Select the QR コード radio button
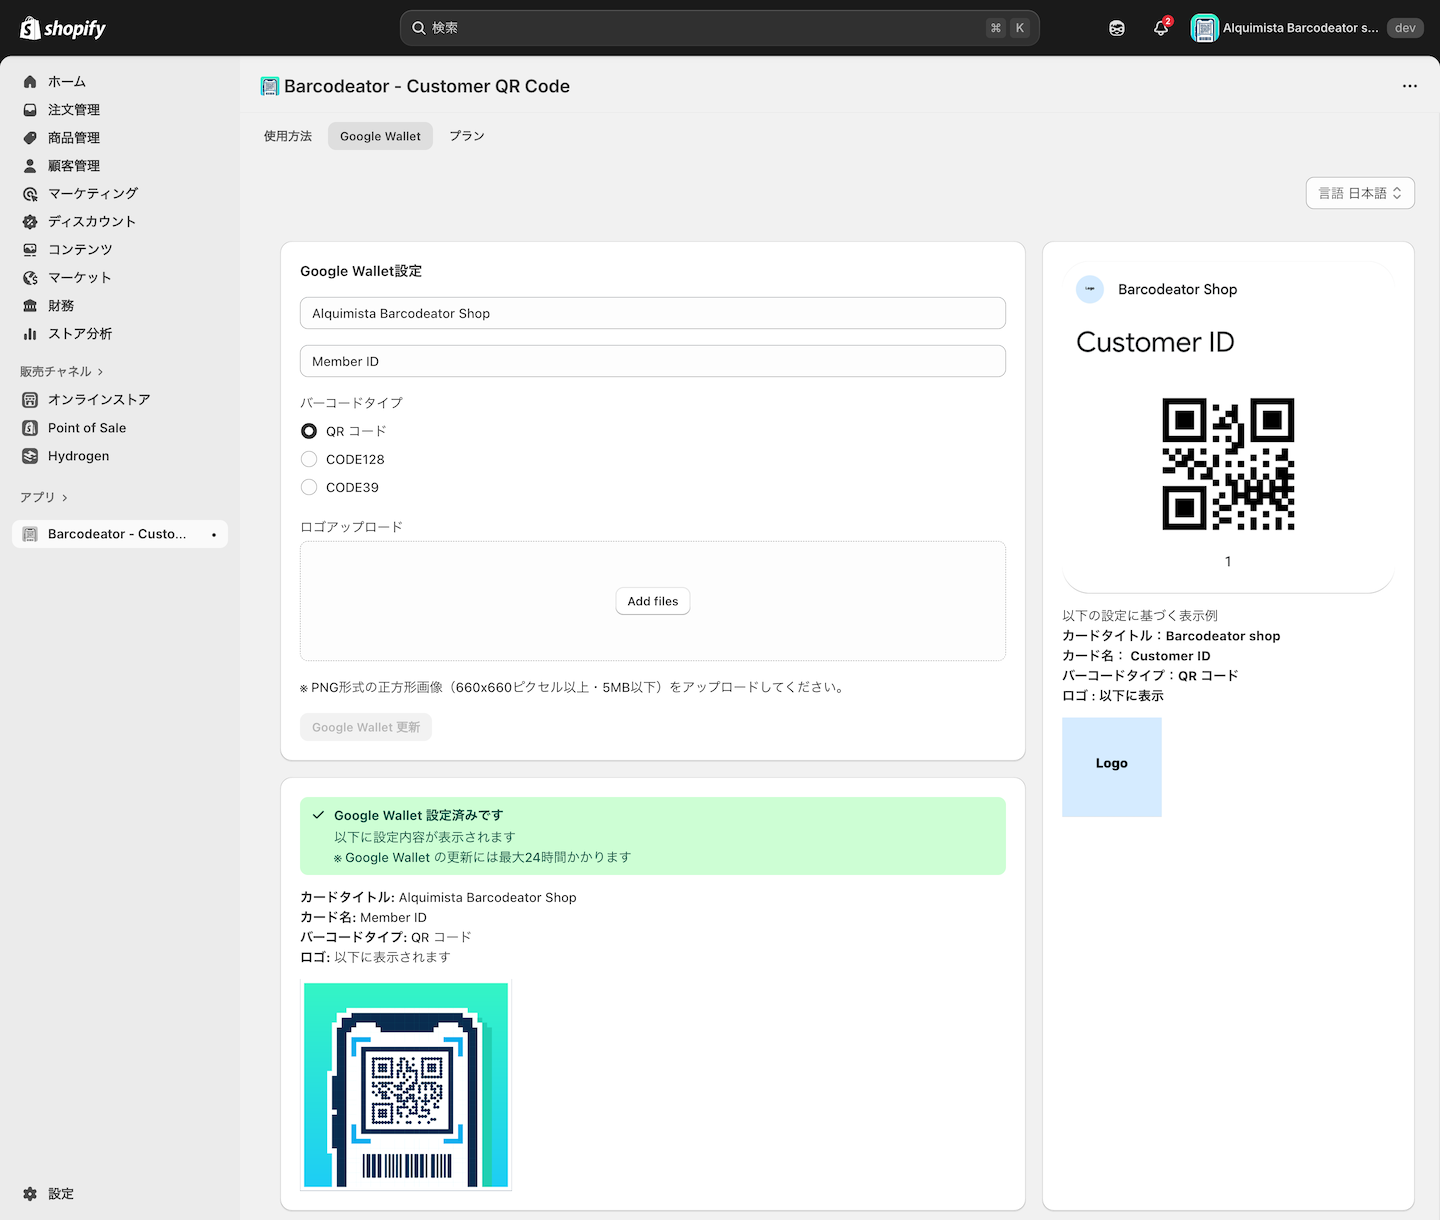Screen dimensions: 1440x1220 coord(309,431)
